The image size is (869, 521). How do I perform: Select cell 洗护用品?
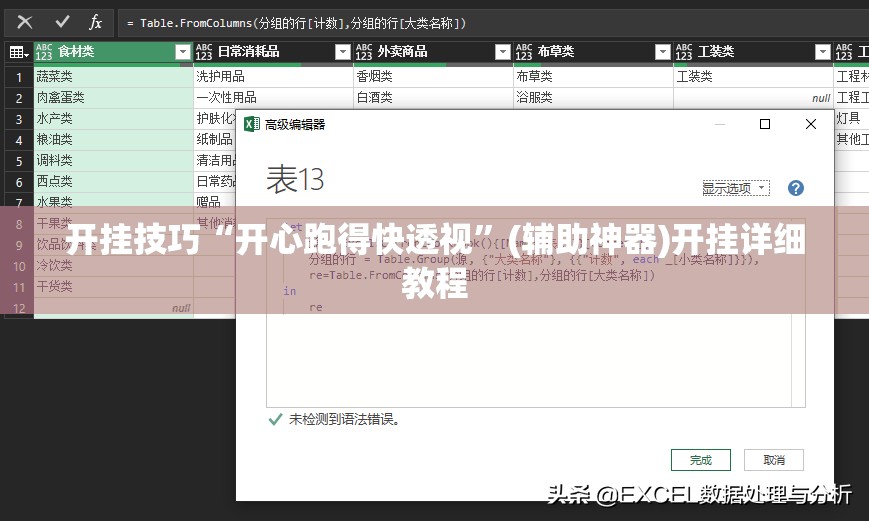pyautogui.click(x=274, y=76)
